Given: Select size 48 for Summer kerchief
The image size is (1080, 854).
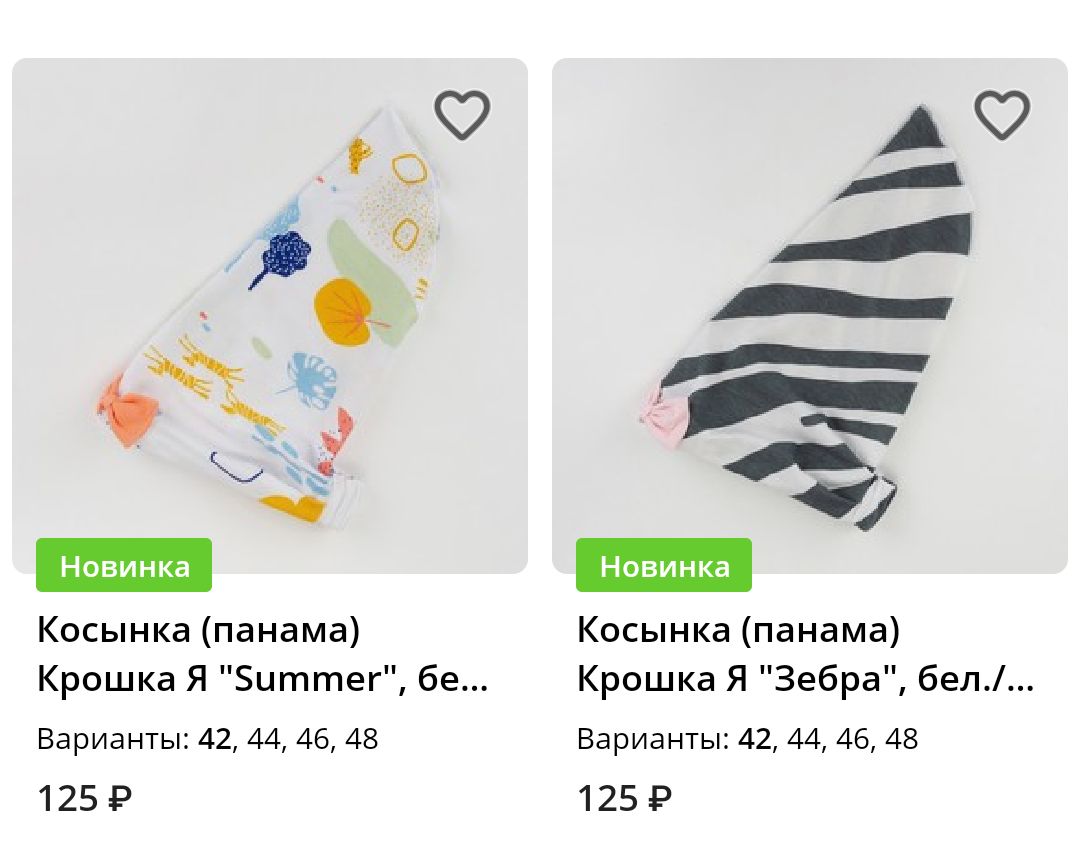Looking at the screenshot, I should click(362, 739).
